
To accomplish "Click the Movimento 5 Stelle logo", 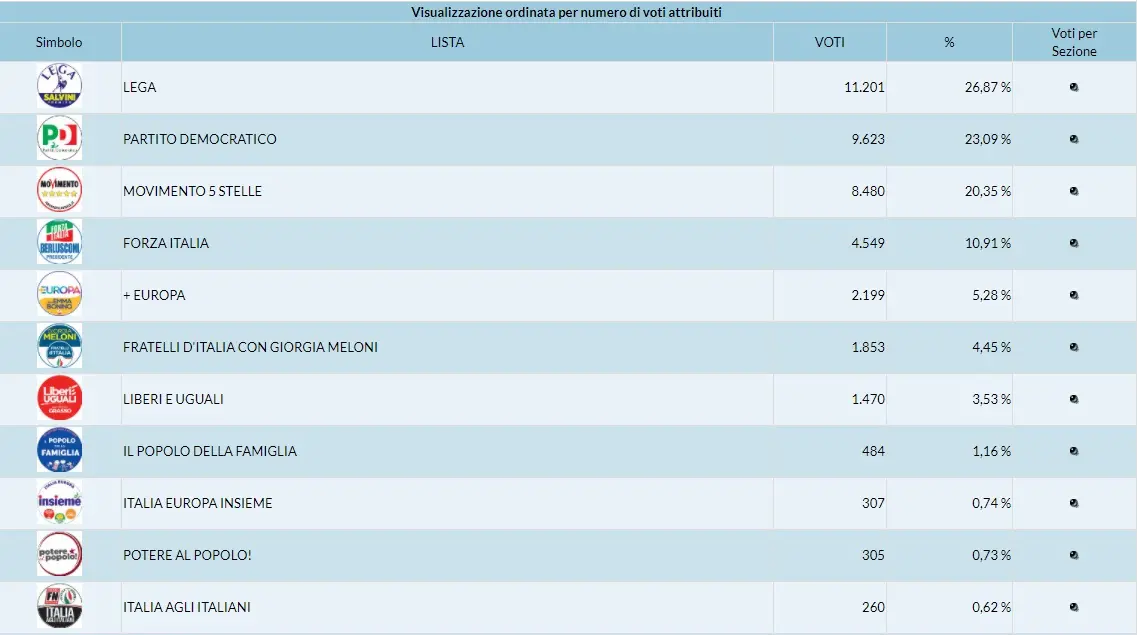I will tap(59, 190).
